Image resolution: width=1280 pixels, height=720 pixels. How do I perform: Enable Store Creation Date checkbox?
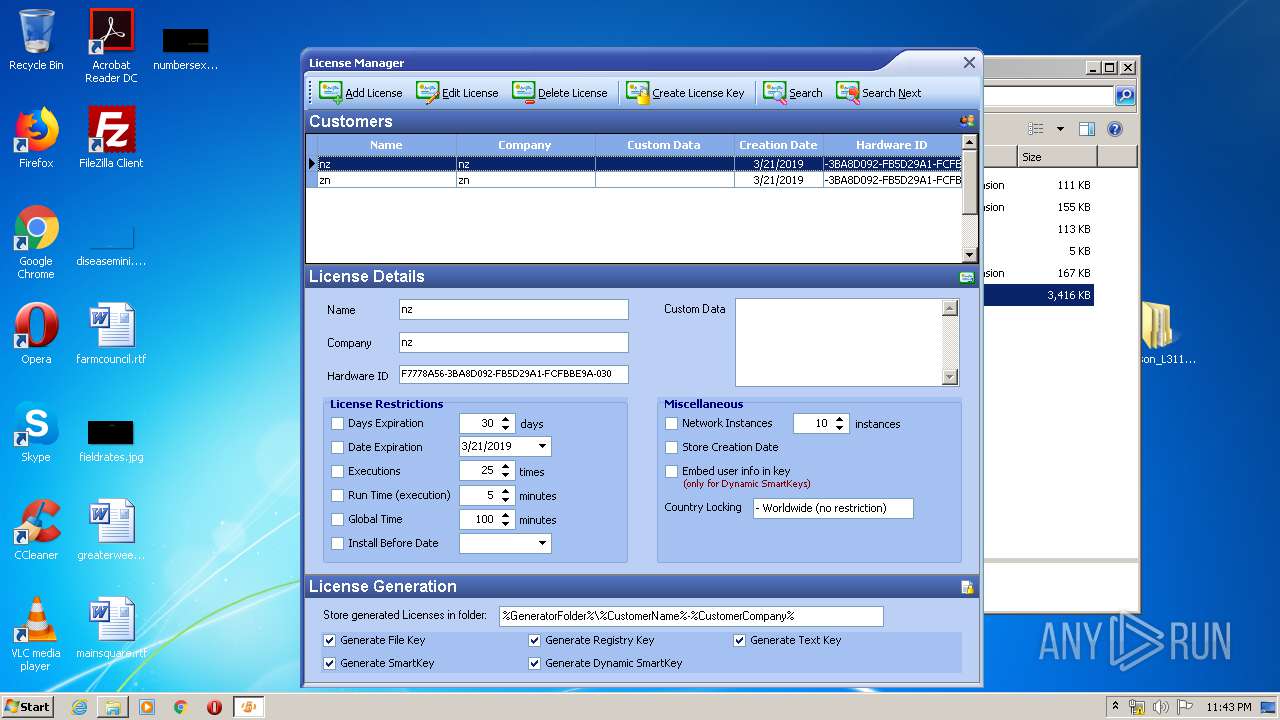[671, 448]
